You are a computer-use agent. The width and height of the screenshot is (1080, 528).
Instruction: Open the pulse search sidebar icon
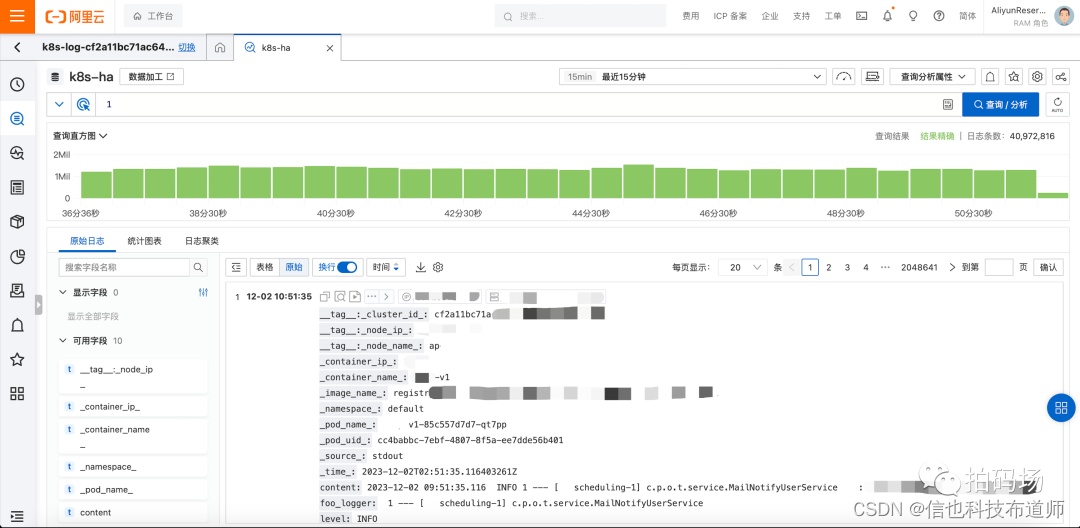tap(17, 153)
